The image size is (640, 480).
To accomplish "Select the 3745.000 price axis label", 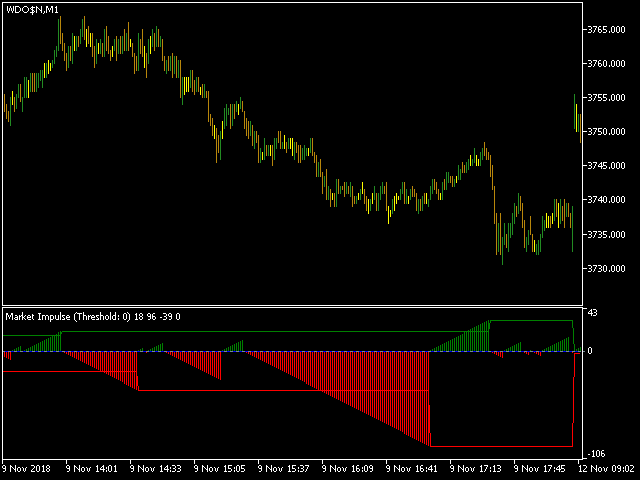I will 606,166.
